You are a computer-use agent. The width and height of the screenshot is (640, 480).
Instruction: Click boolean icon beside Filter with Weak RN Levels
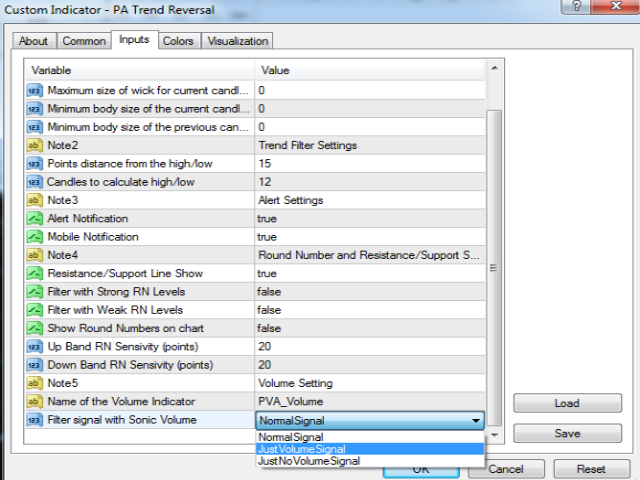pyautogui.click(x=35, y=310)
